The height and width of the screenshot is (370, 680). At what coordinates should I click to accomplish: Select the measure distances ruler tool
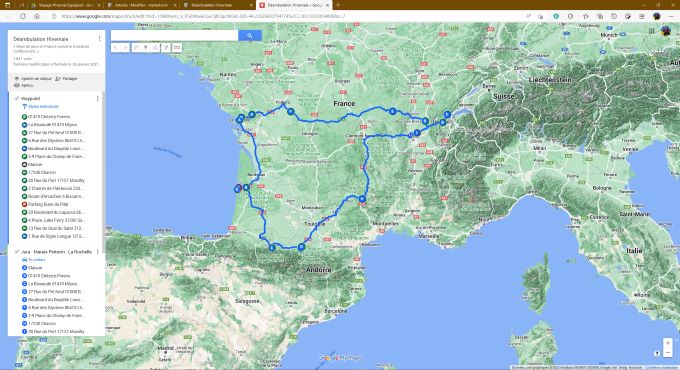pos(177,48)
